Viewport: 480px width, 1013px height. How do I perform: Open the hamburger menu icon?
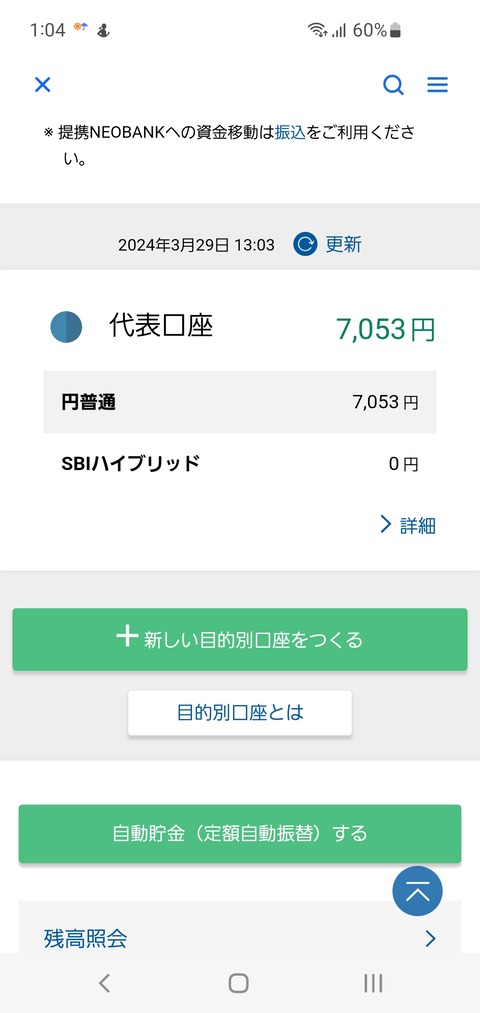tap(437, 85)
